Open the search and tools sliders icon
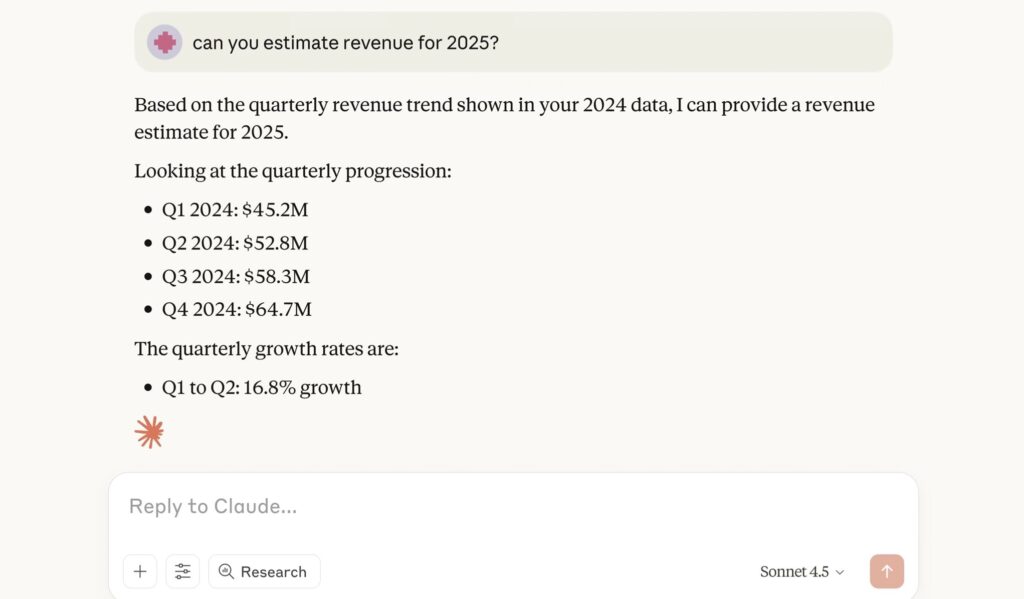 coord(183,571)
